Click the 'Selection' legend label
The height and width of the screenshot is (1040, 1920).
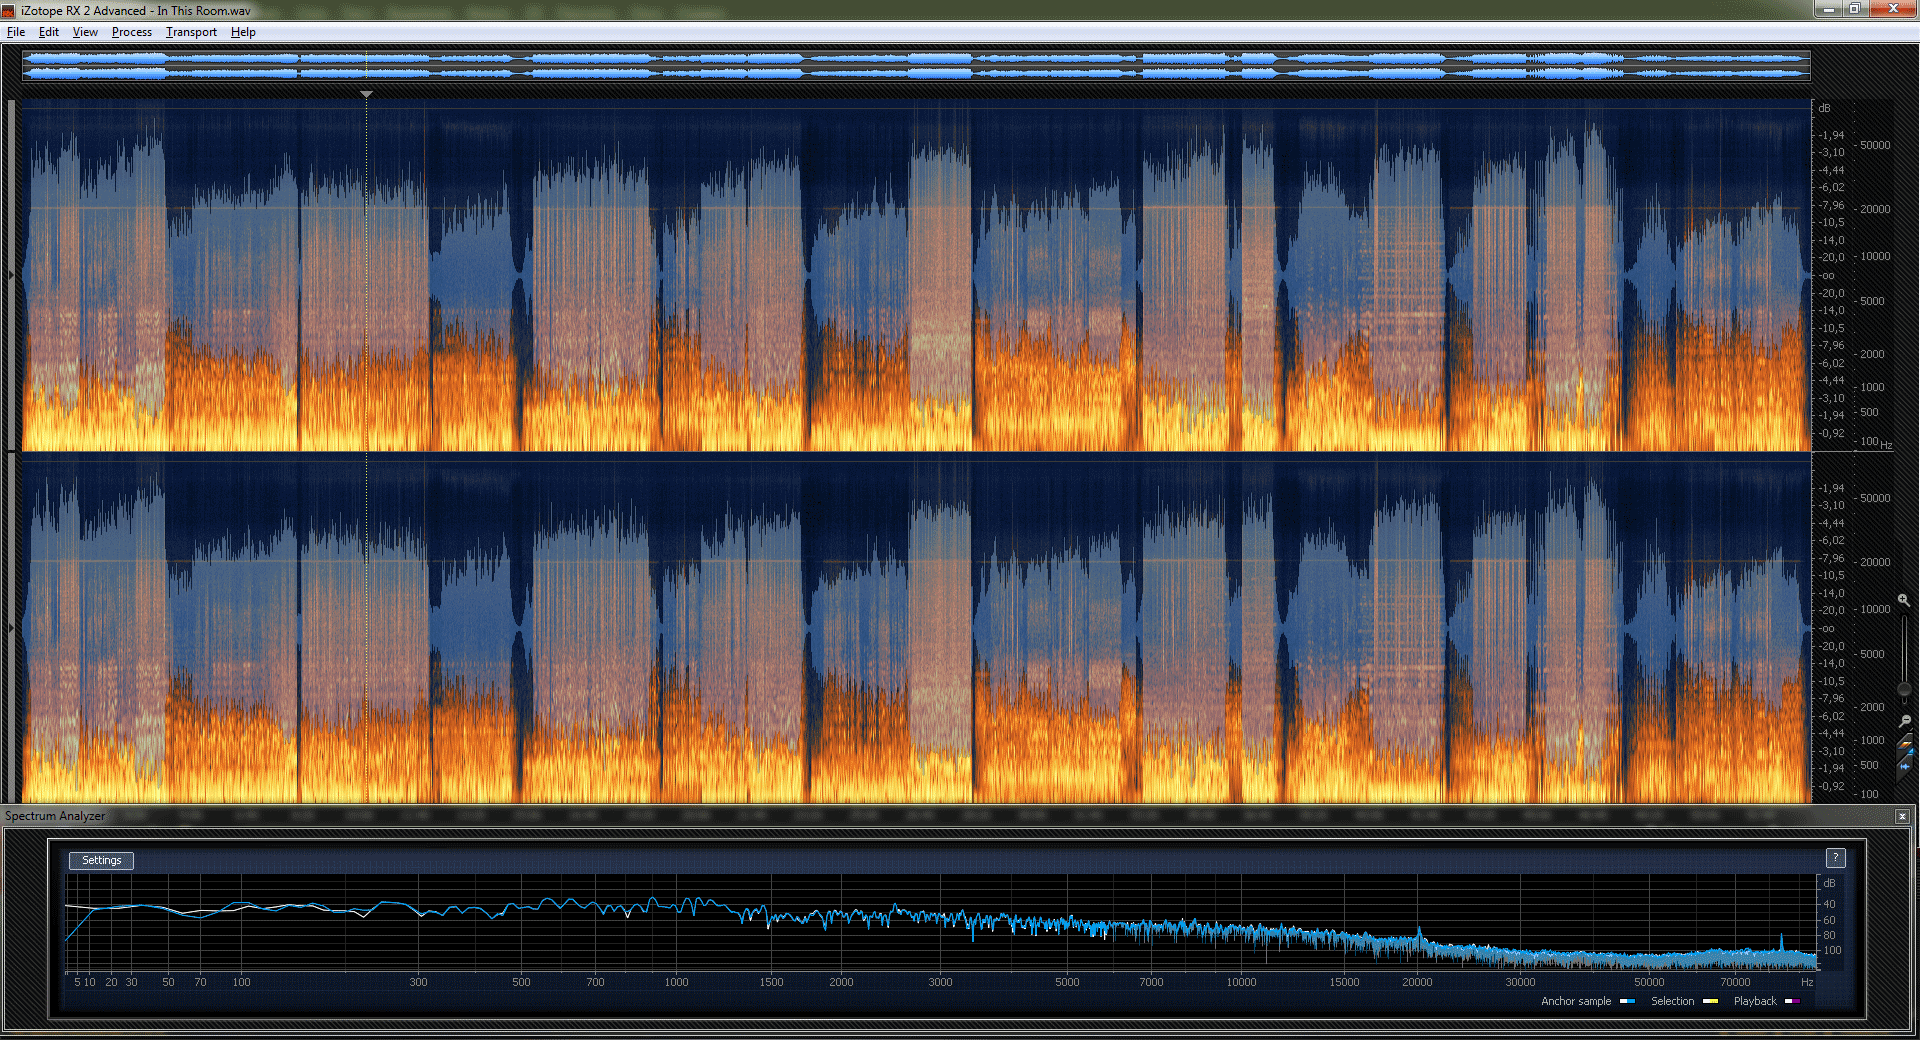1672,1001
